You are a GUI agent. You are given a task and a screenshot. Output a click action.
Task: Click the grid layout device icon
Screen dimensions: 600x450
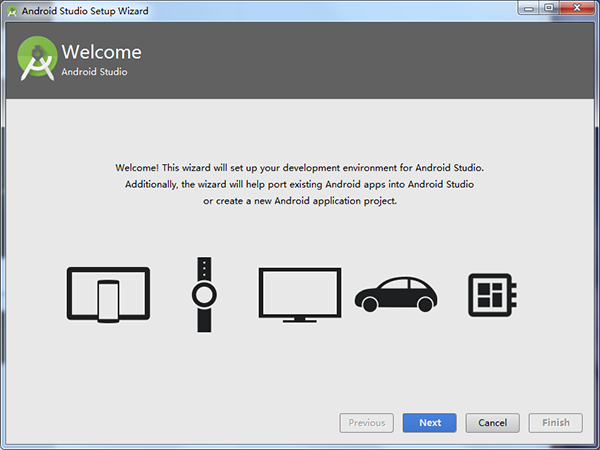(490, 294)
